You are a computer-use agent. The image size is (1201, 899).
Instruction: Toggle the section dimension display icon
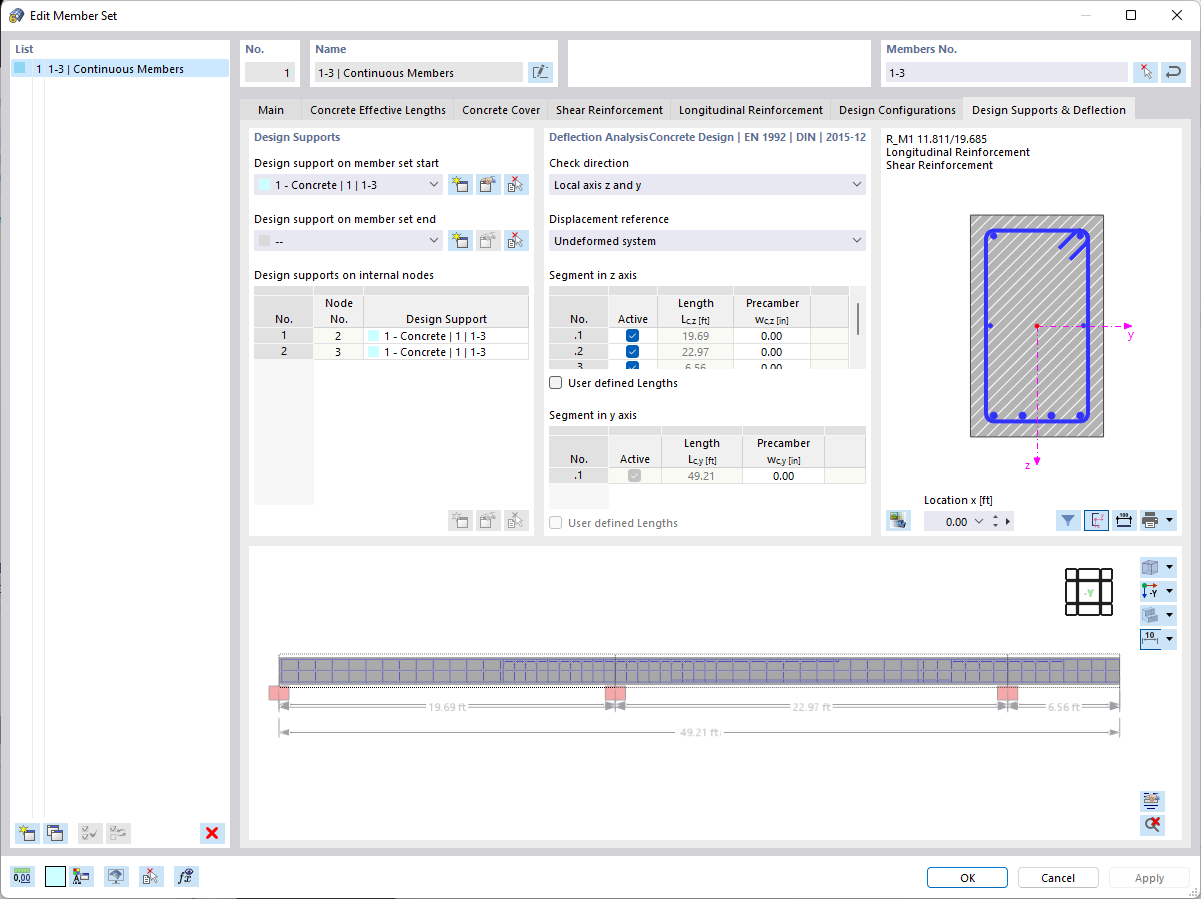click(x=1124, y=520)
